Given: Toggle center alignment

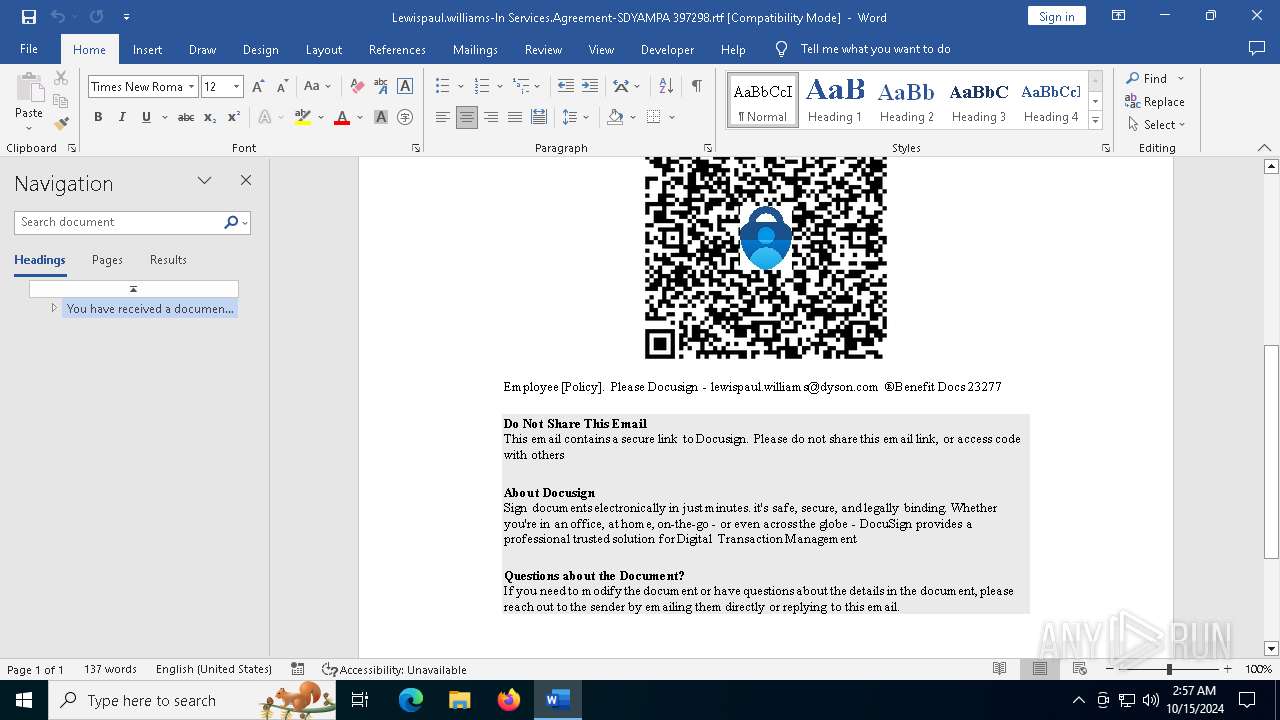Looking at the screenshot, I should tap(467, 117).
